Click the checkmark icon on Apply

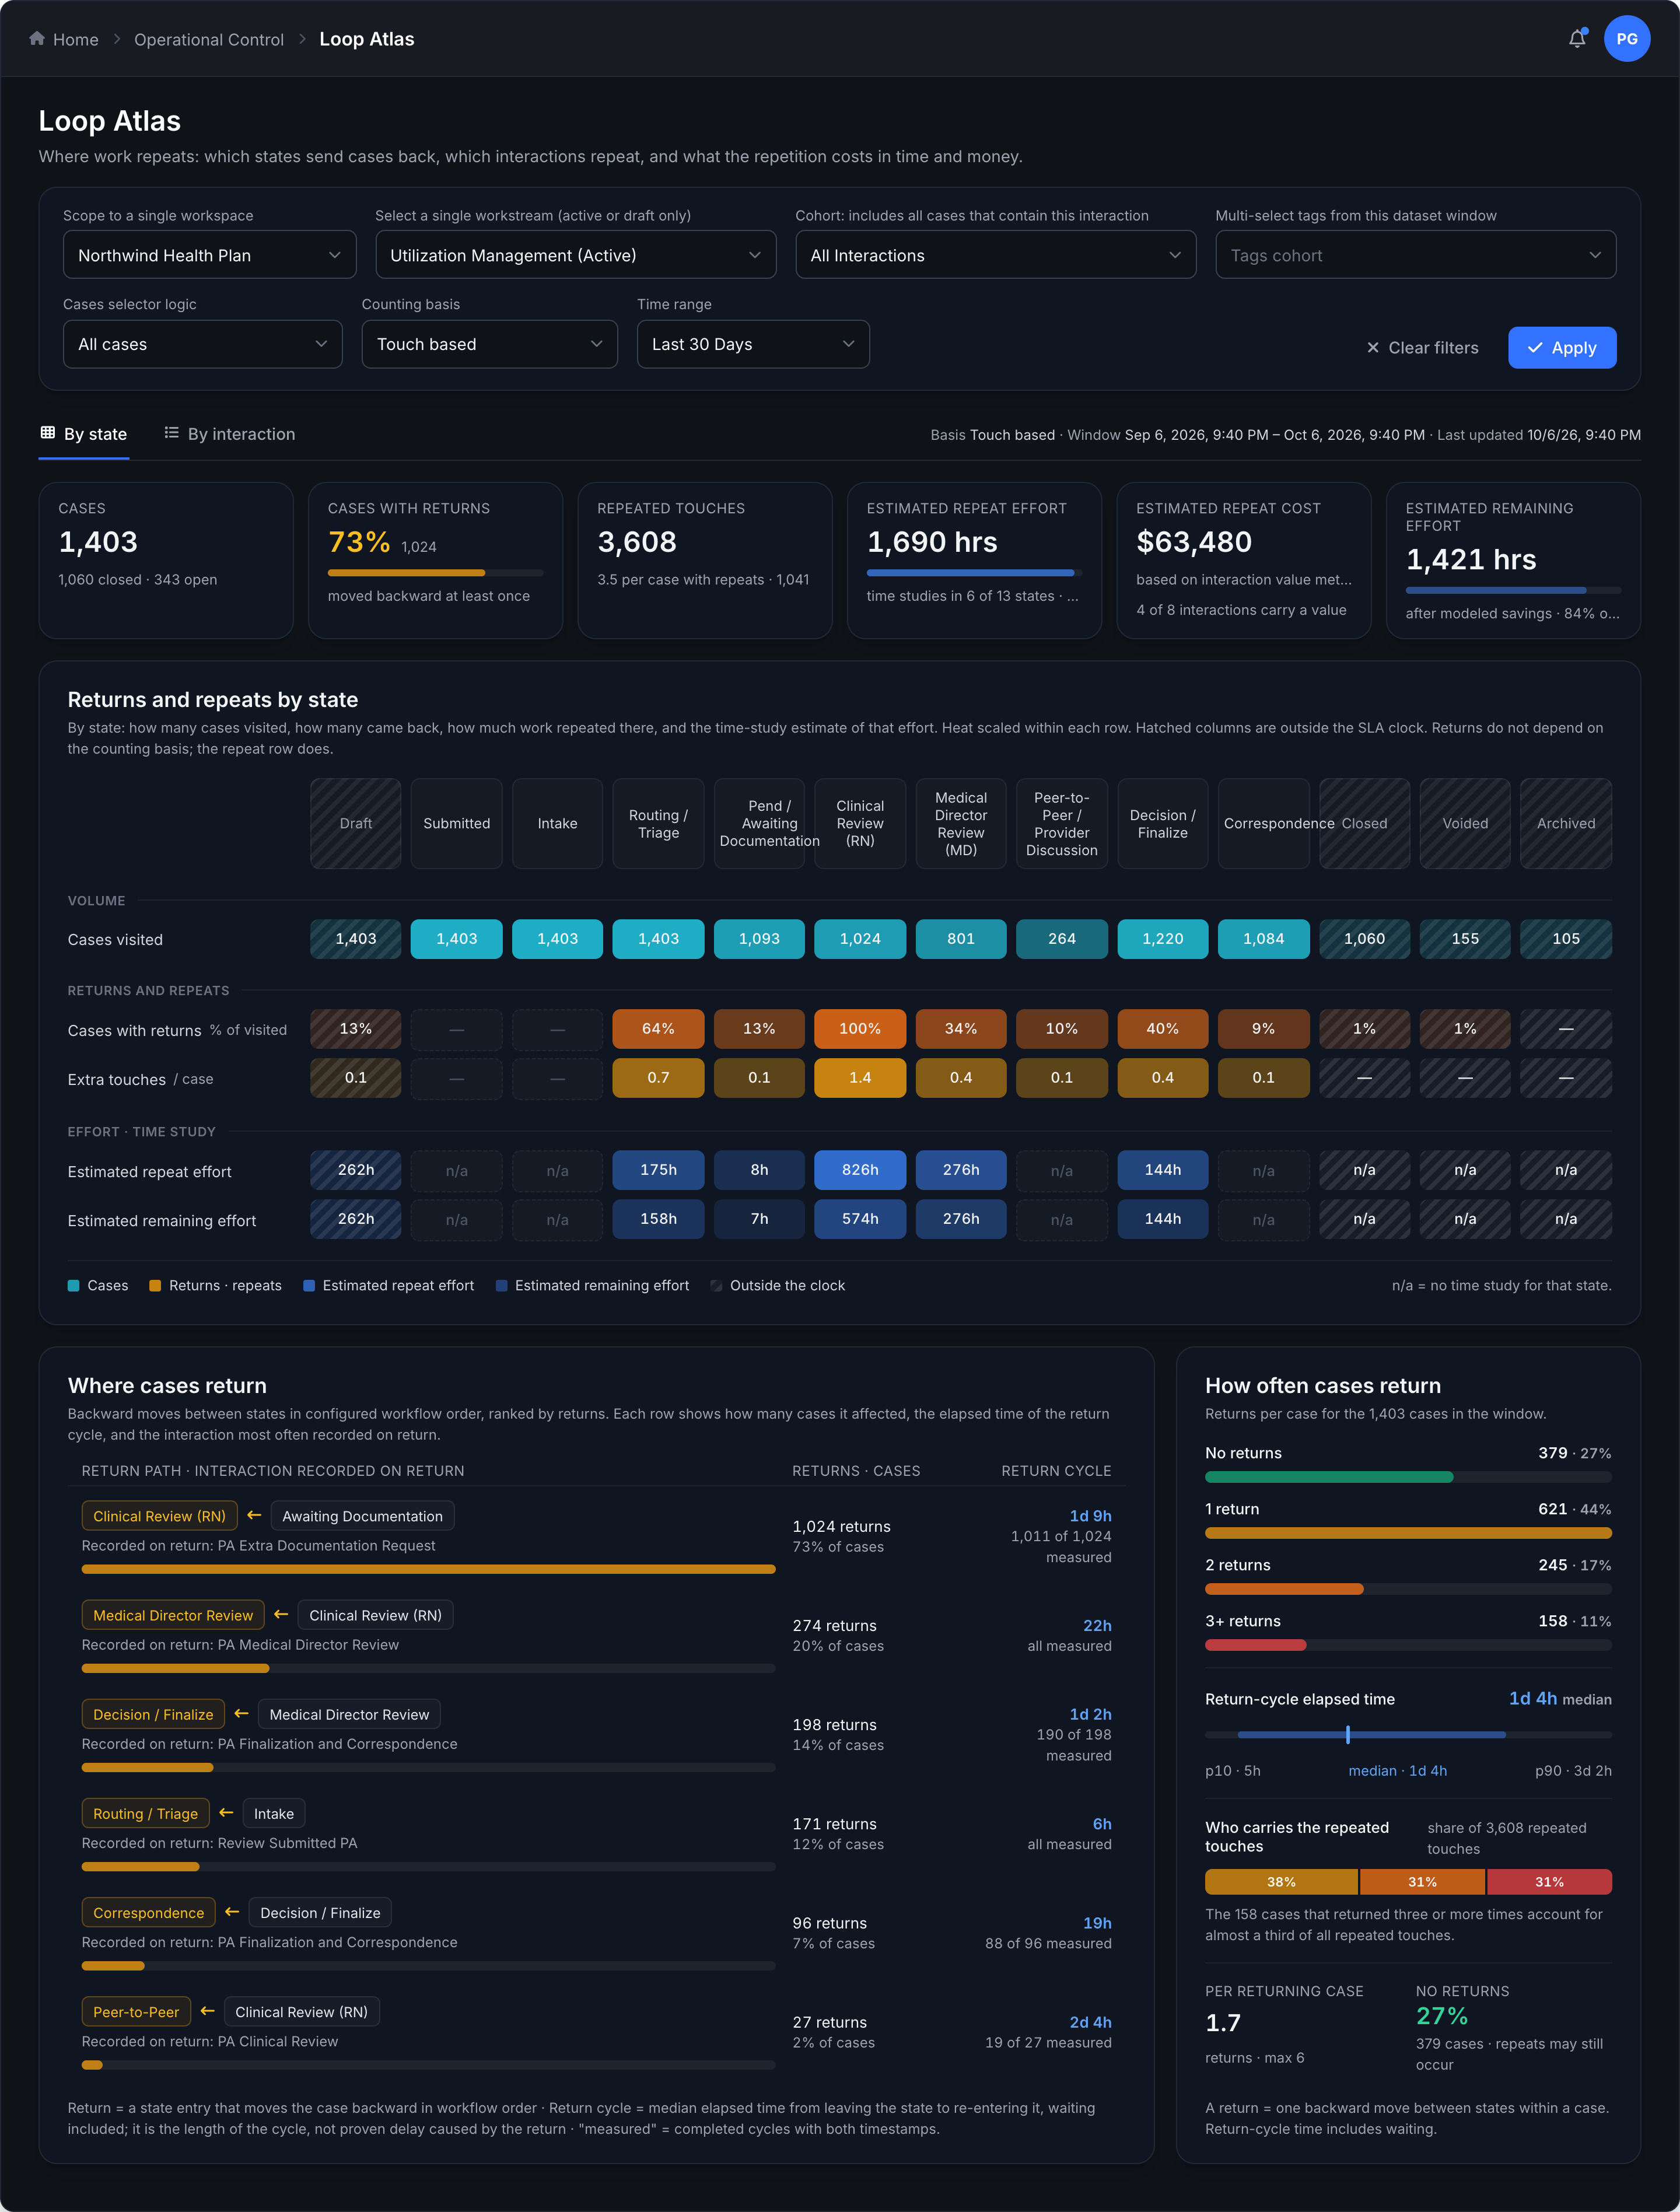[1535, 348]
